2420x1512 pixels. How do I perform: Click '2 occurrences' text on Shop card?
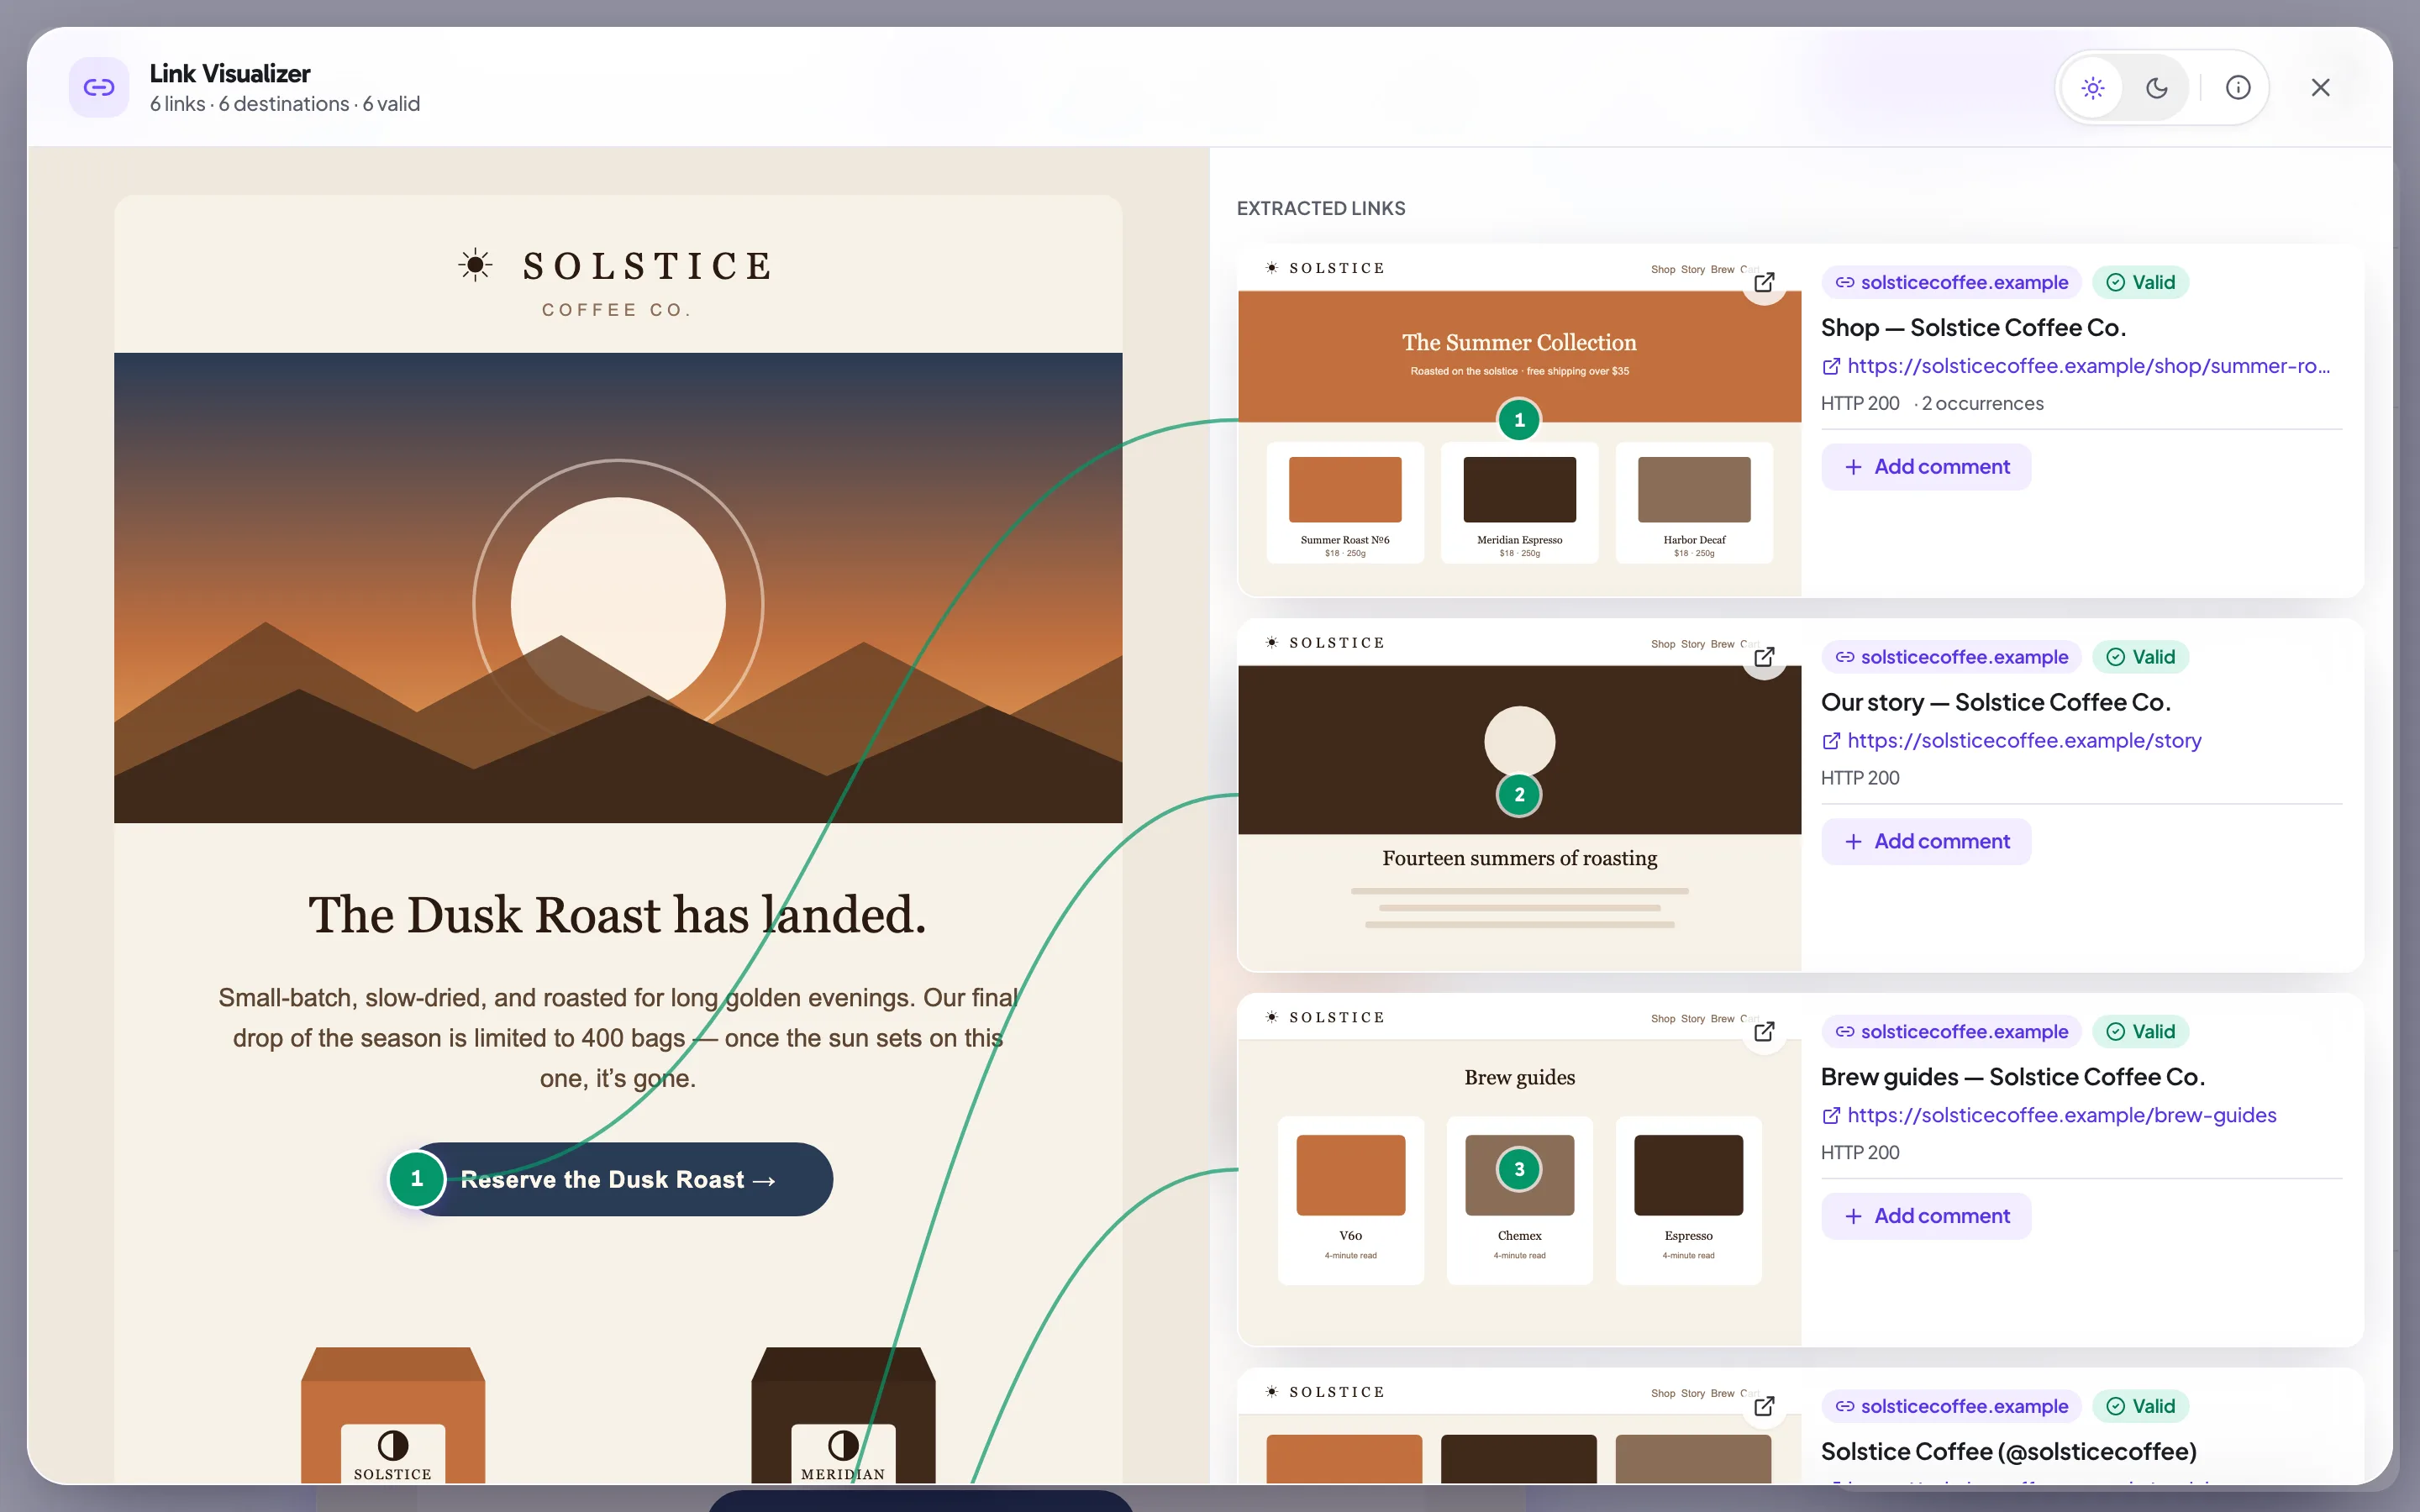(x=1982, y=404)
